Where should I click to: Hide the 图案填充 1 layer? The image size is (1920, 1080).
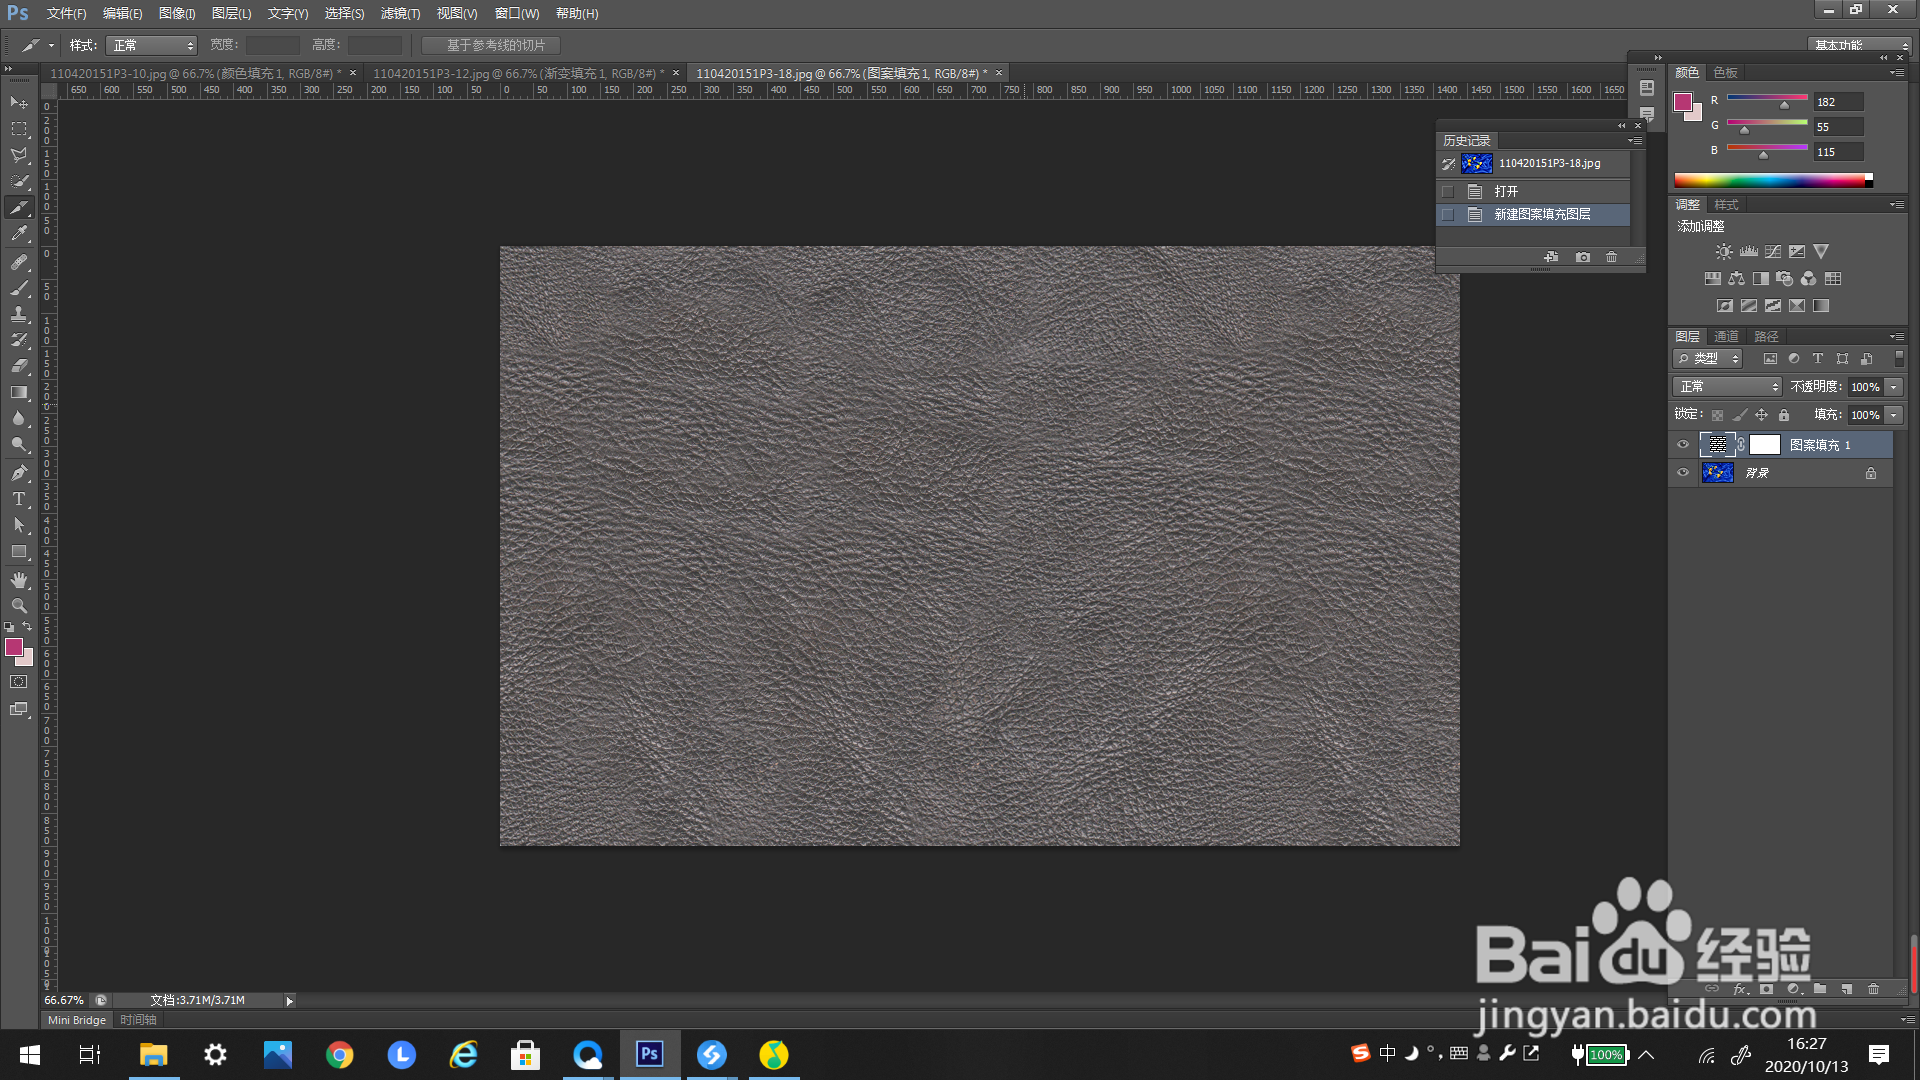click(1683, 445)
